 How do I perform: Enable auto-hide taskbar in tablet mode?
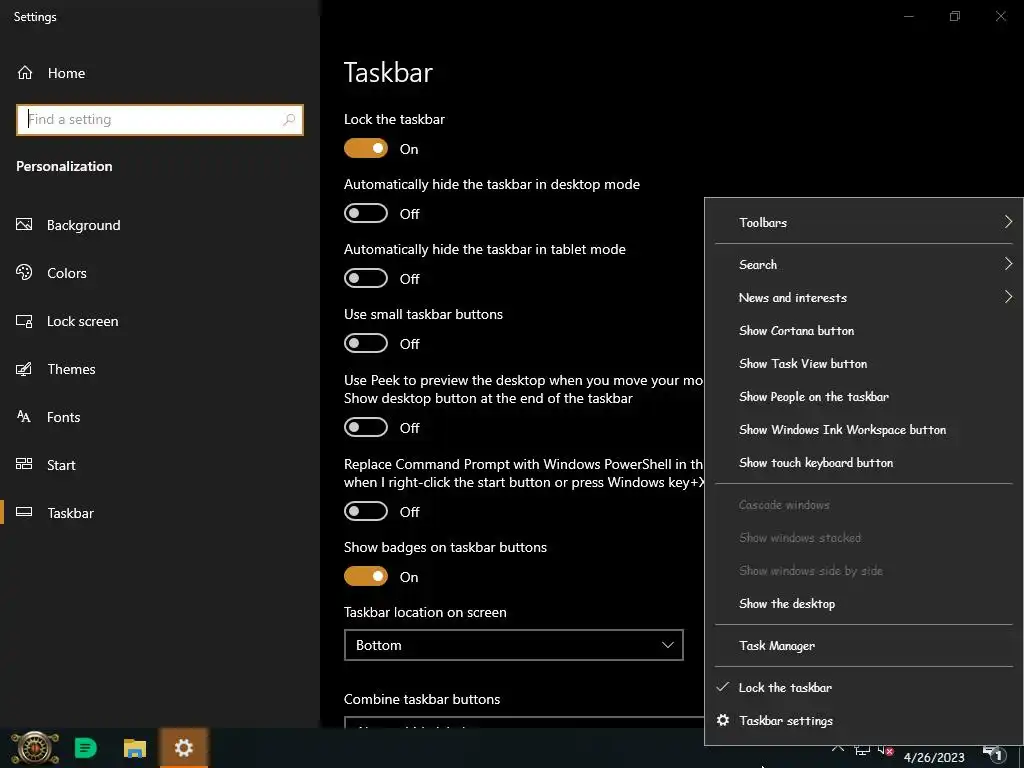(366, 278)
